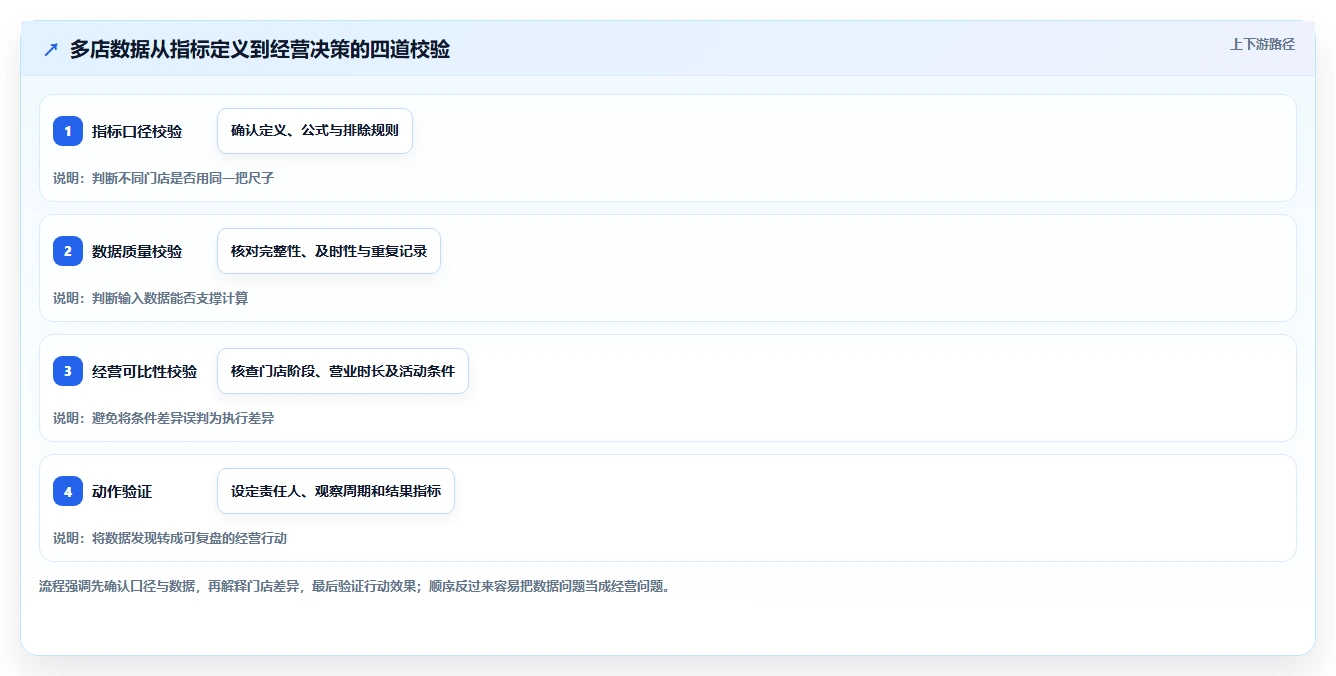Click the 核对完整性、及时性与重复记录 chip
Viewport: 1336px width, 676px height.
tap(329, 251)
